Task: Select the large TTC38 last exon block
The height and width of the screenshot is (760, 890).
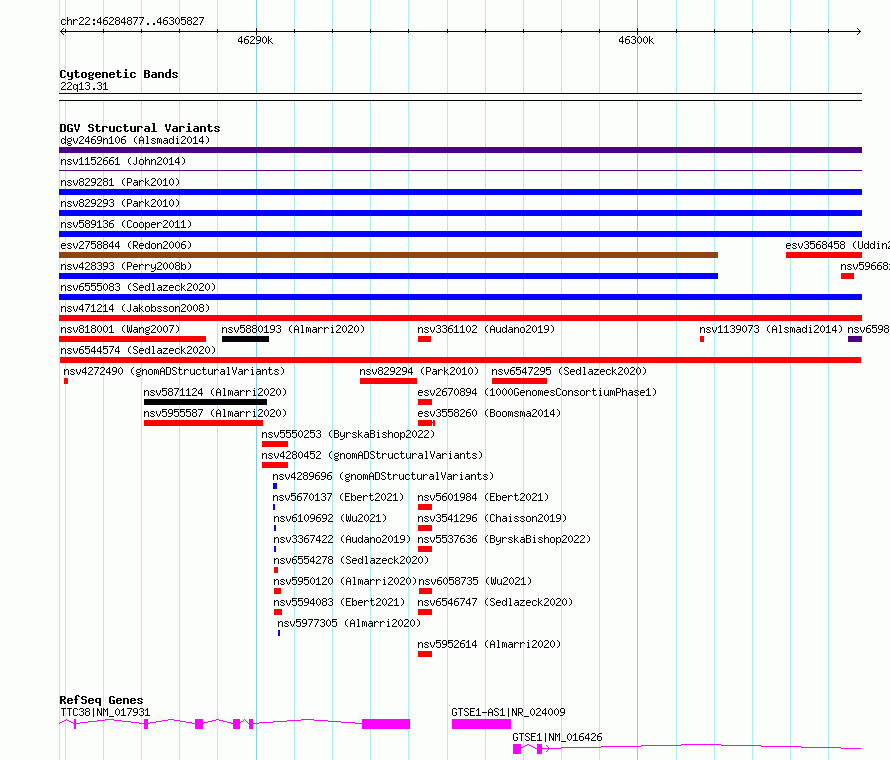Action: [386, 724]
